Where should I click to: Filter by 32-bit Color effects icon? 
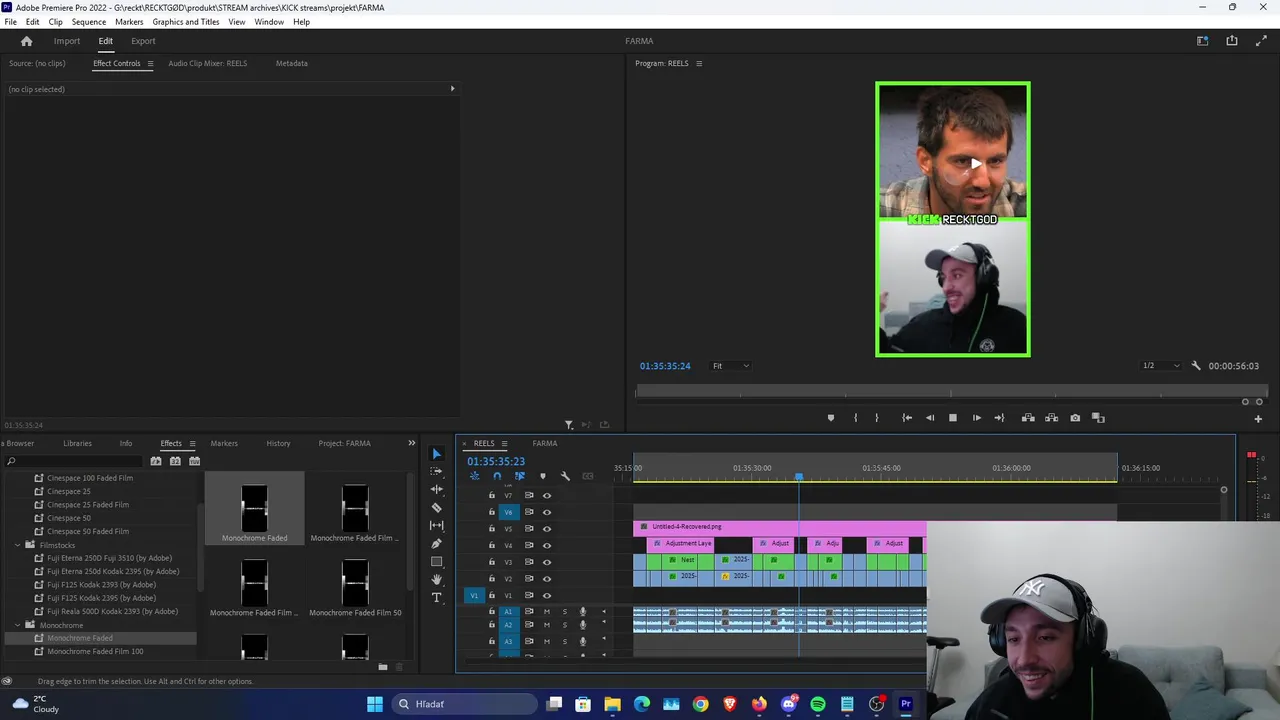coord(175,461)
